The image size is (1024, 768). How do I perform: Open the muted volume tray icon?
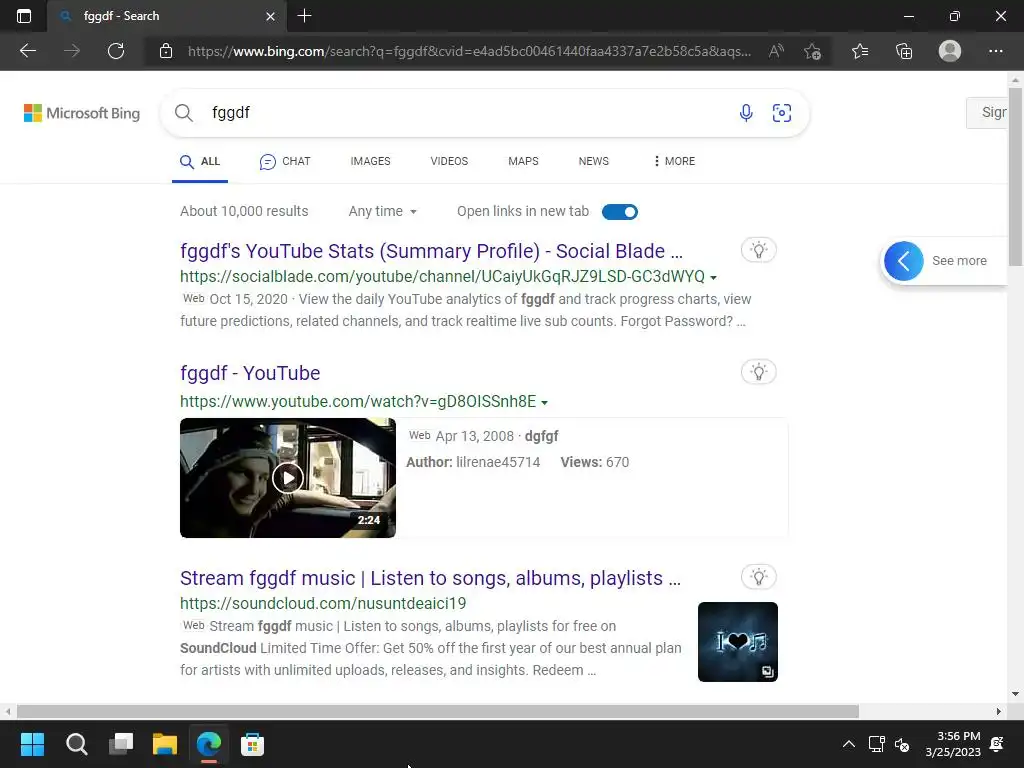[902, 744]
